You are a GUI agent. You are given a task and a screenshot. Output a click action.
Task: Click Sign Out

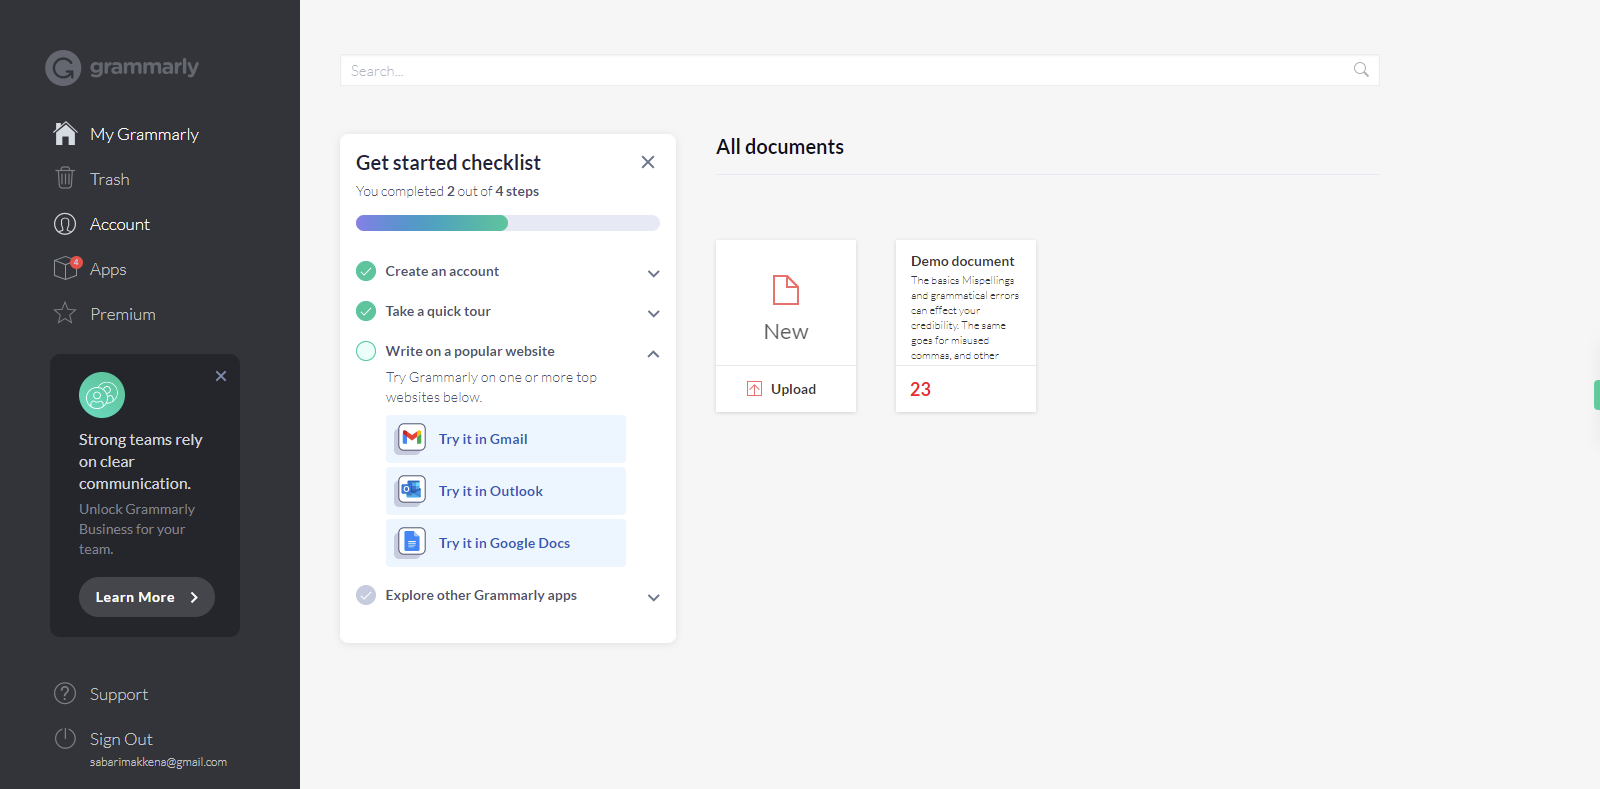tap(121, 739)
